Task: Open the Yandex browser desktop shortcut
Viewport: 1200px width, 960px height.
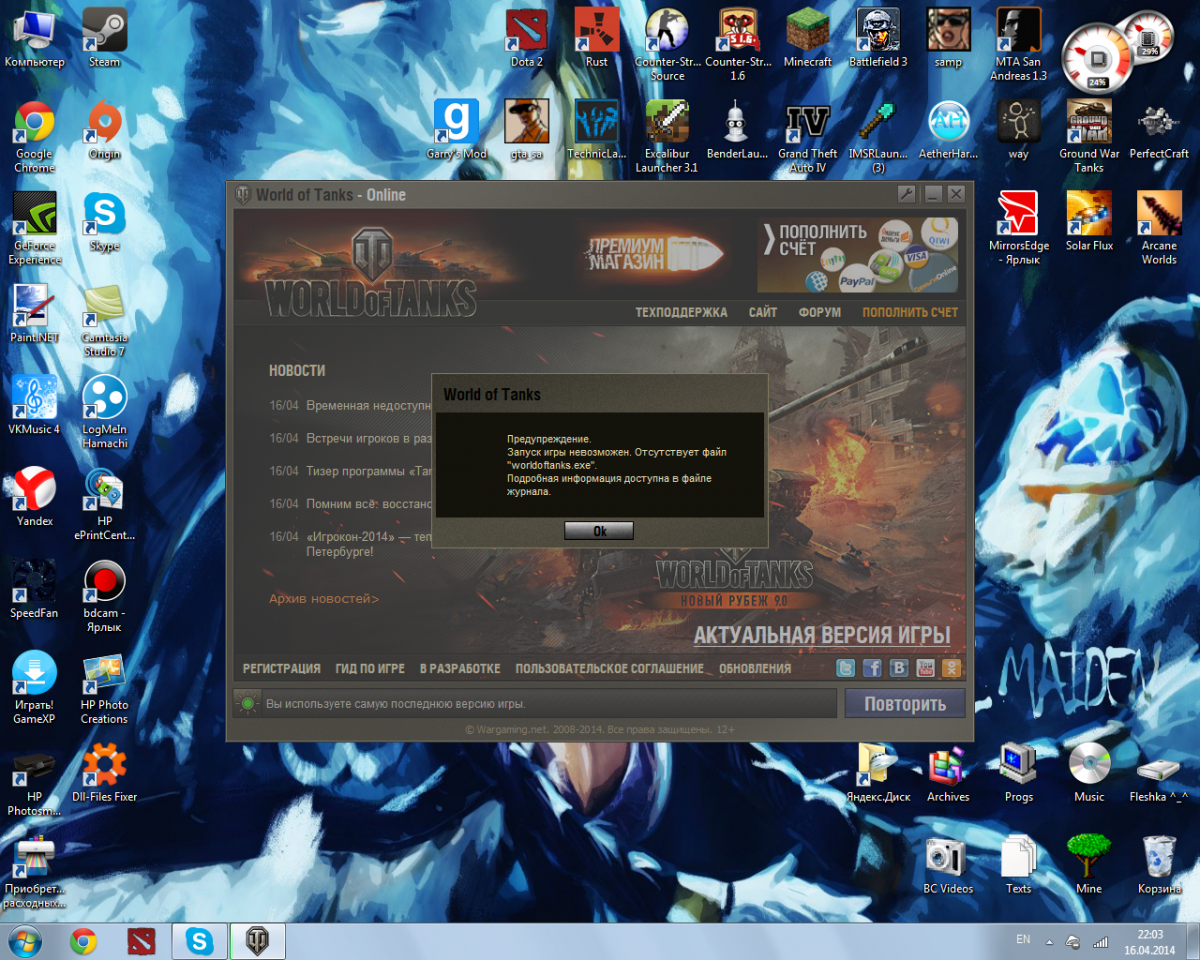Action: point(34,497)
